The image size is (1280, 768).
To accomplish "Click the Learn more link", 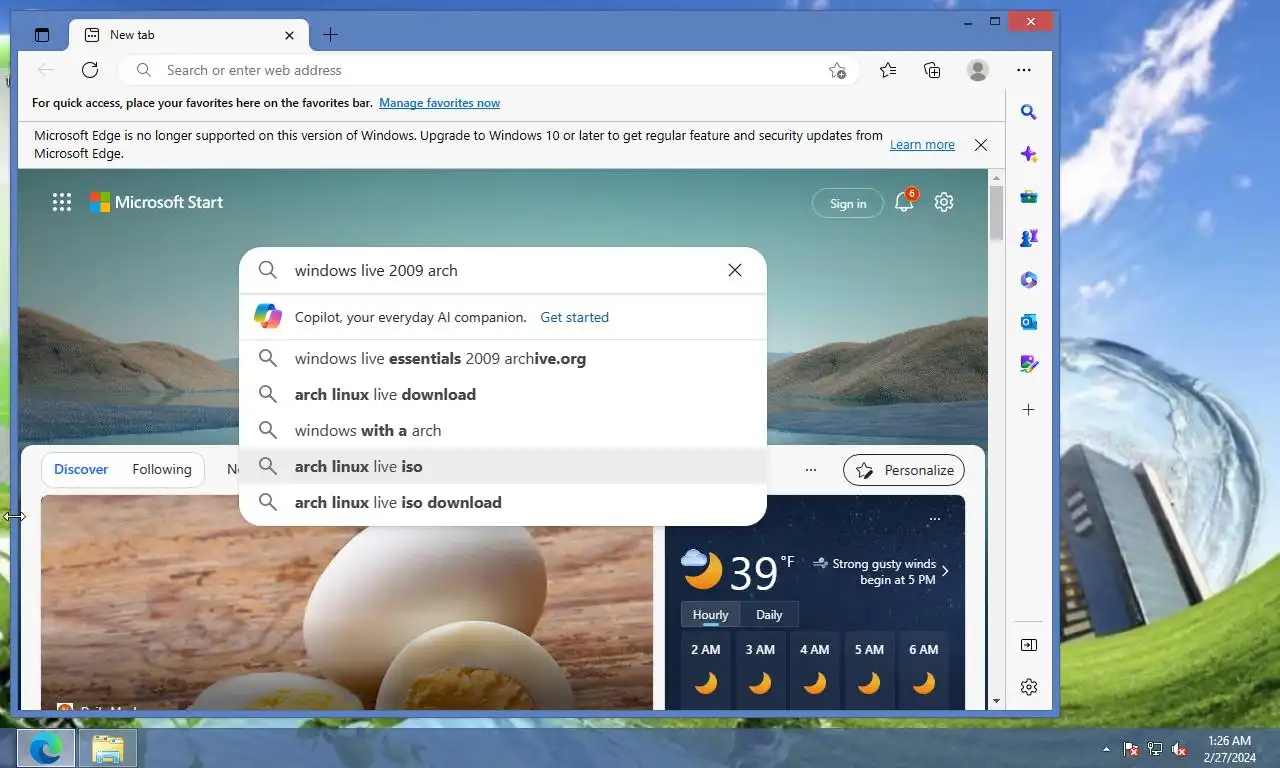I will click(x=922, y=145).
